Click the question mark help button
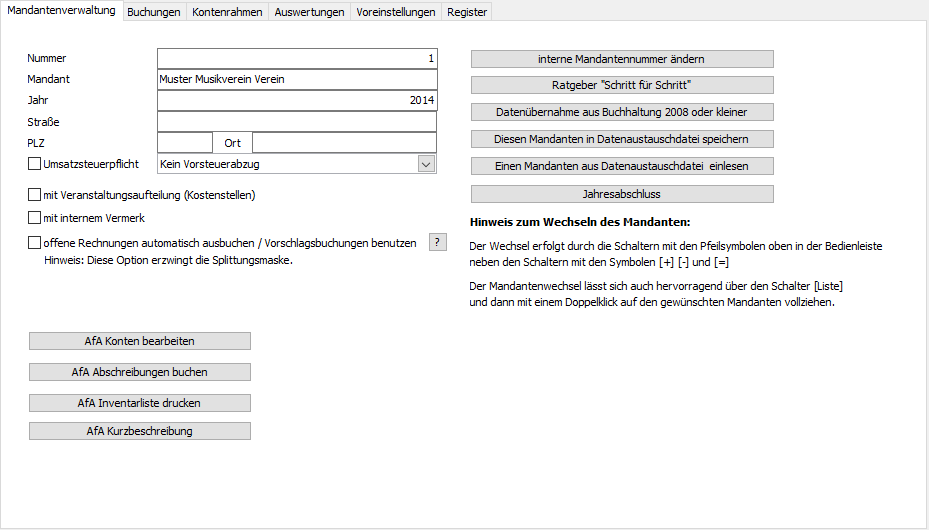Image resolution: width=929 pixels, height=530 pixels. pos(437,242)
